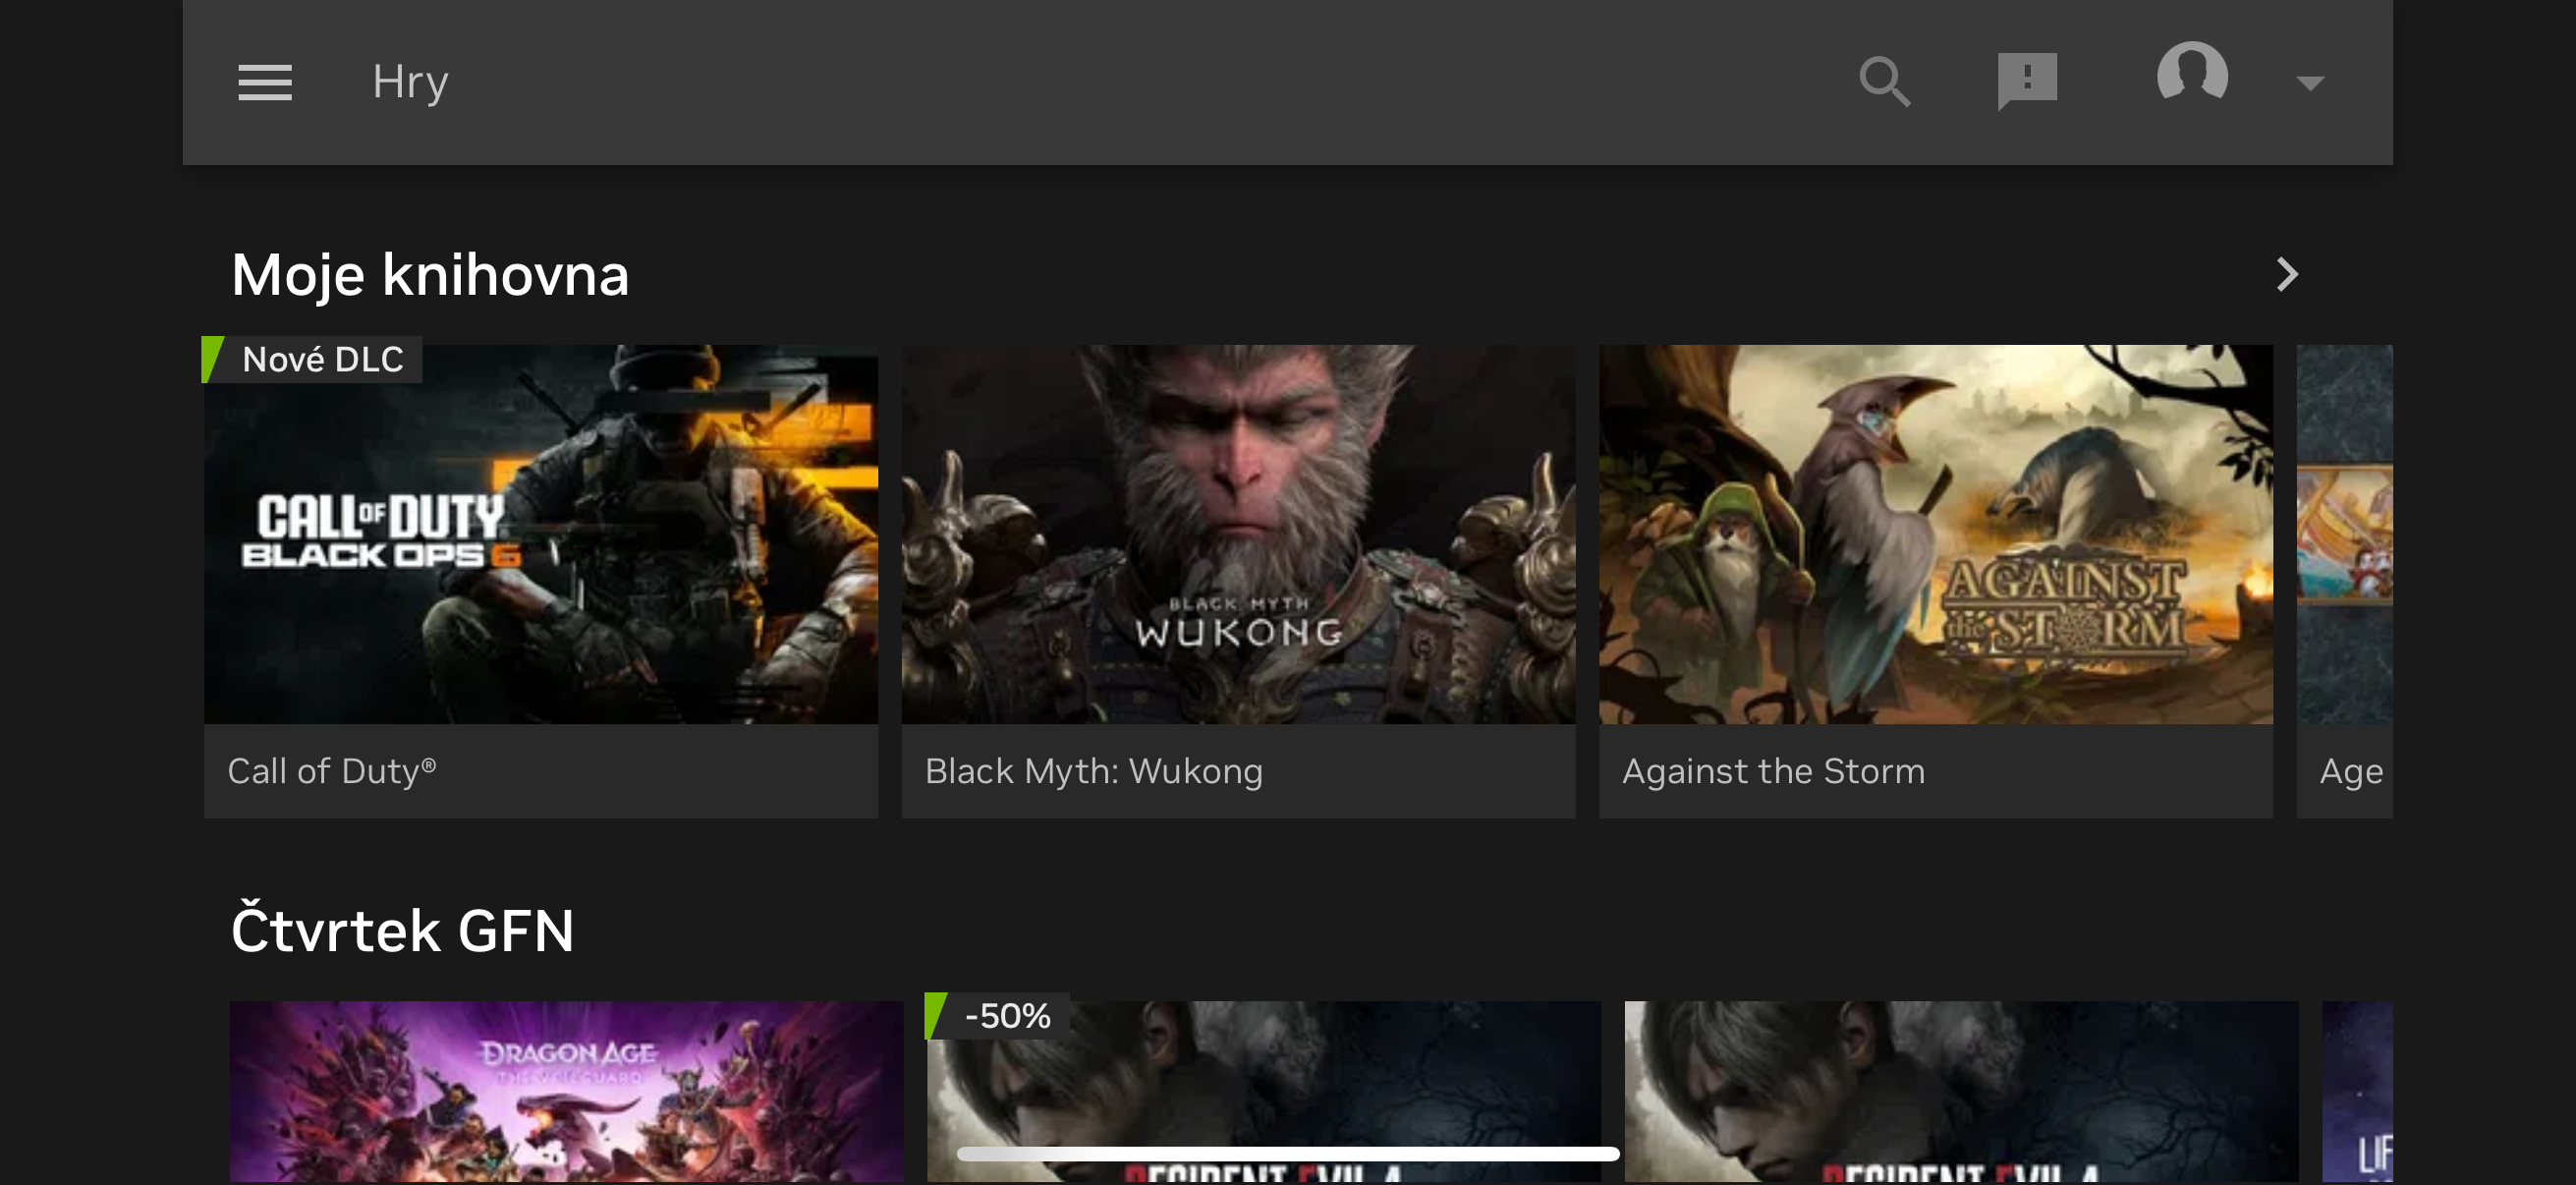Click the profile avatar icon
The image size is (2576, 1185).
(2196, 75)
